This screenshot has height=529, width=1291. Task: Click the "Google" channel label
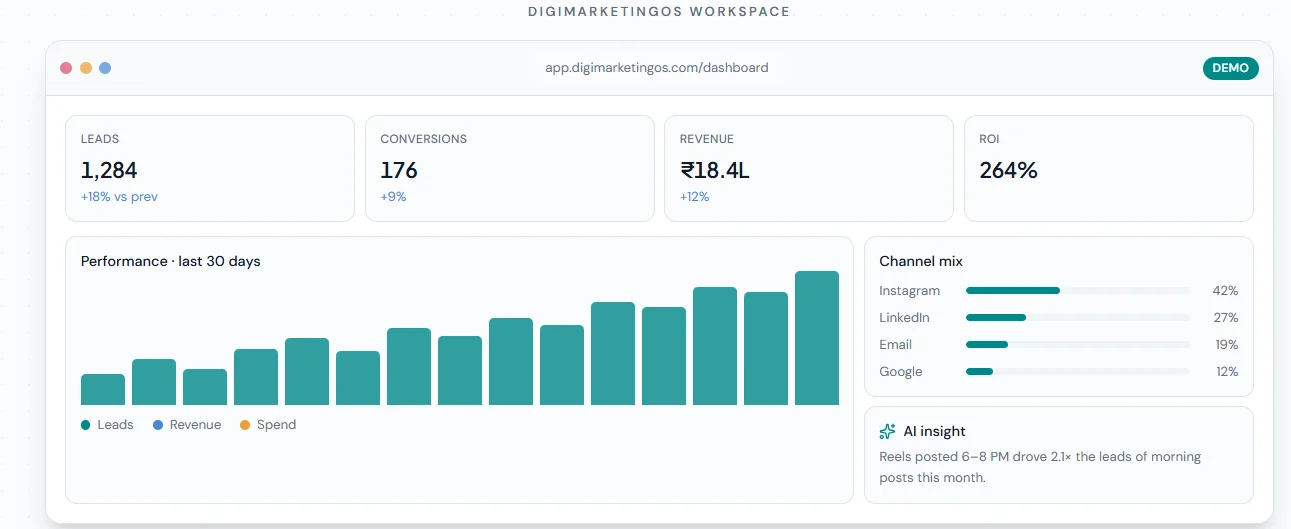[x=901, y=372]
